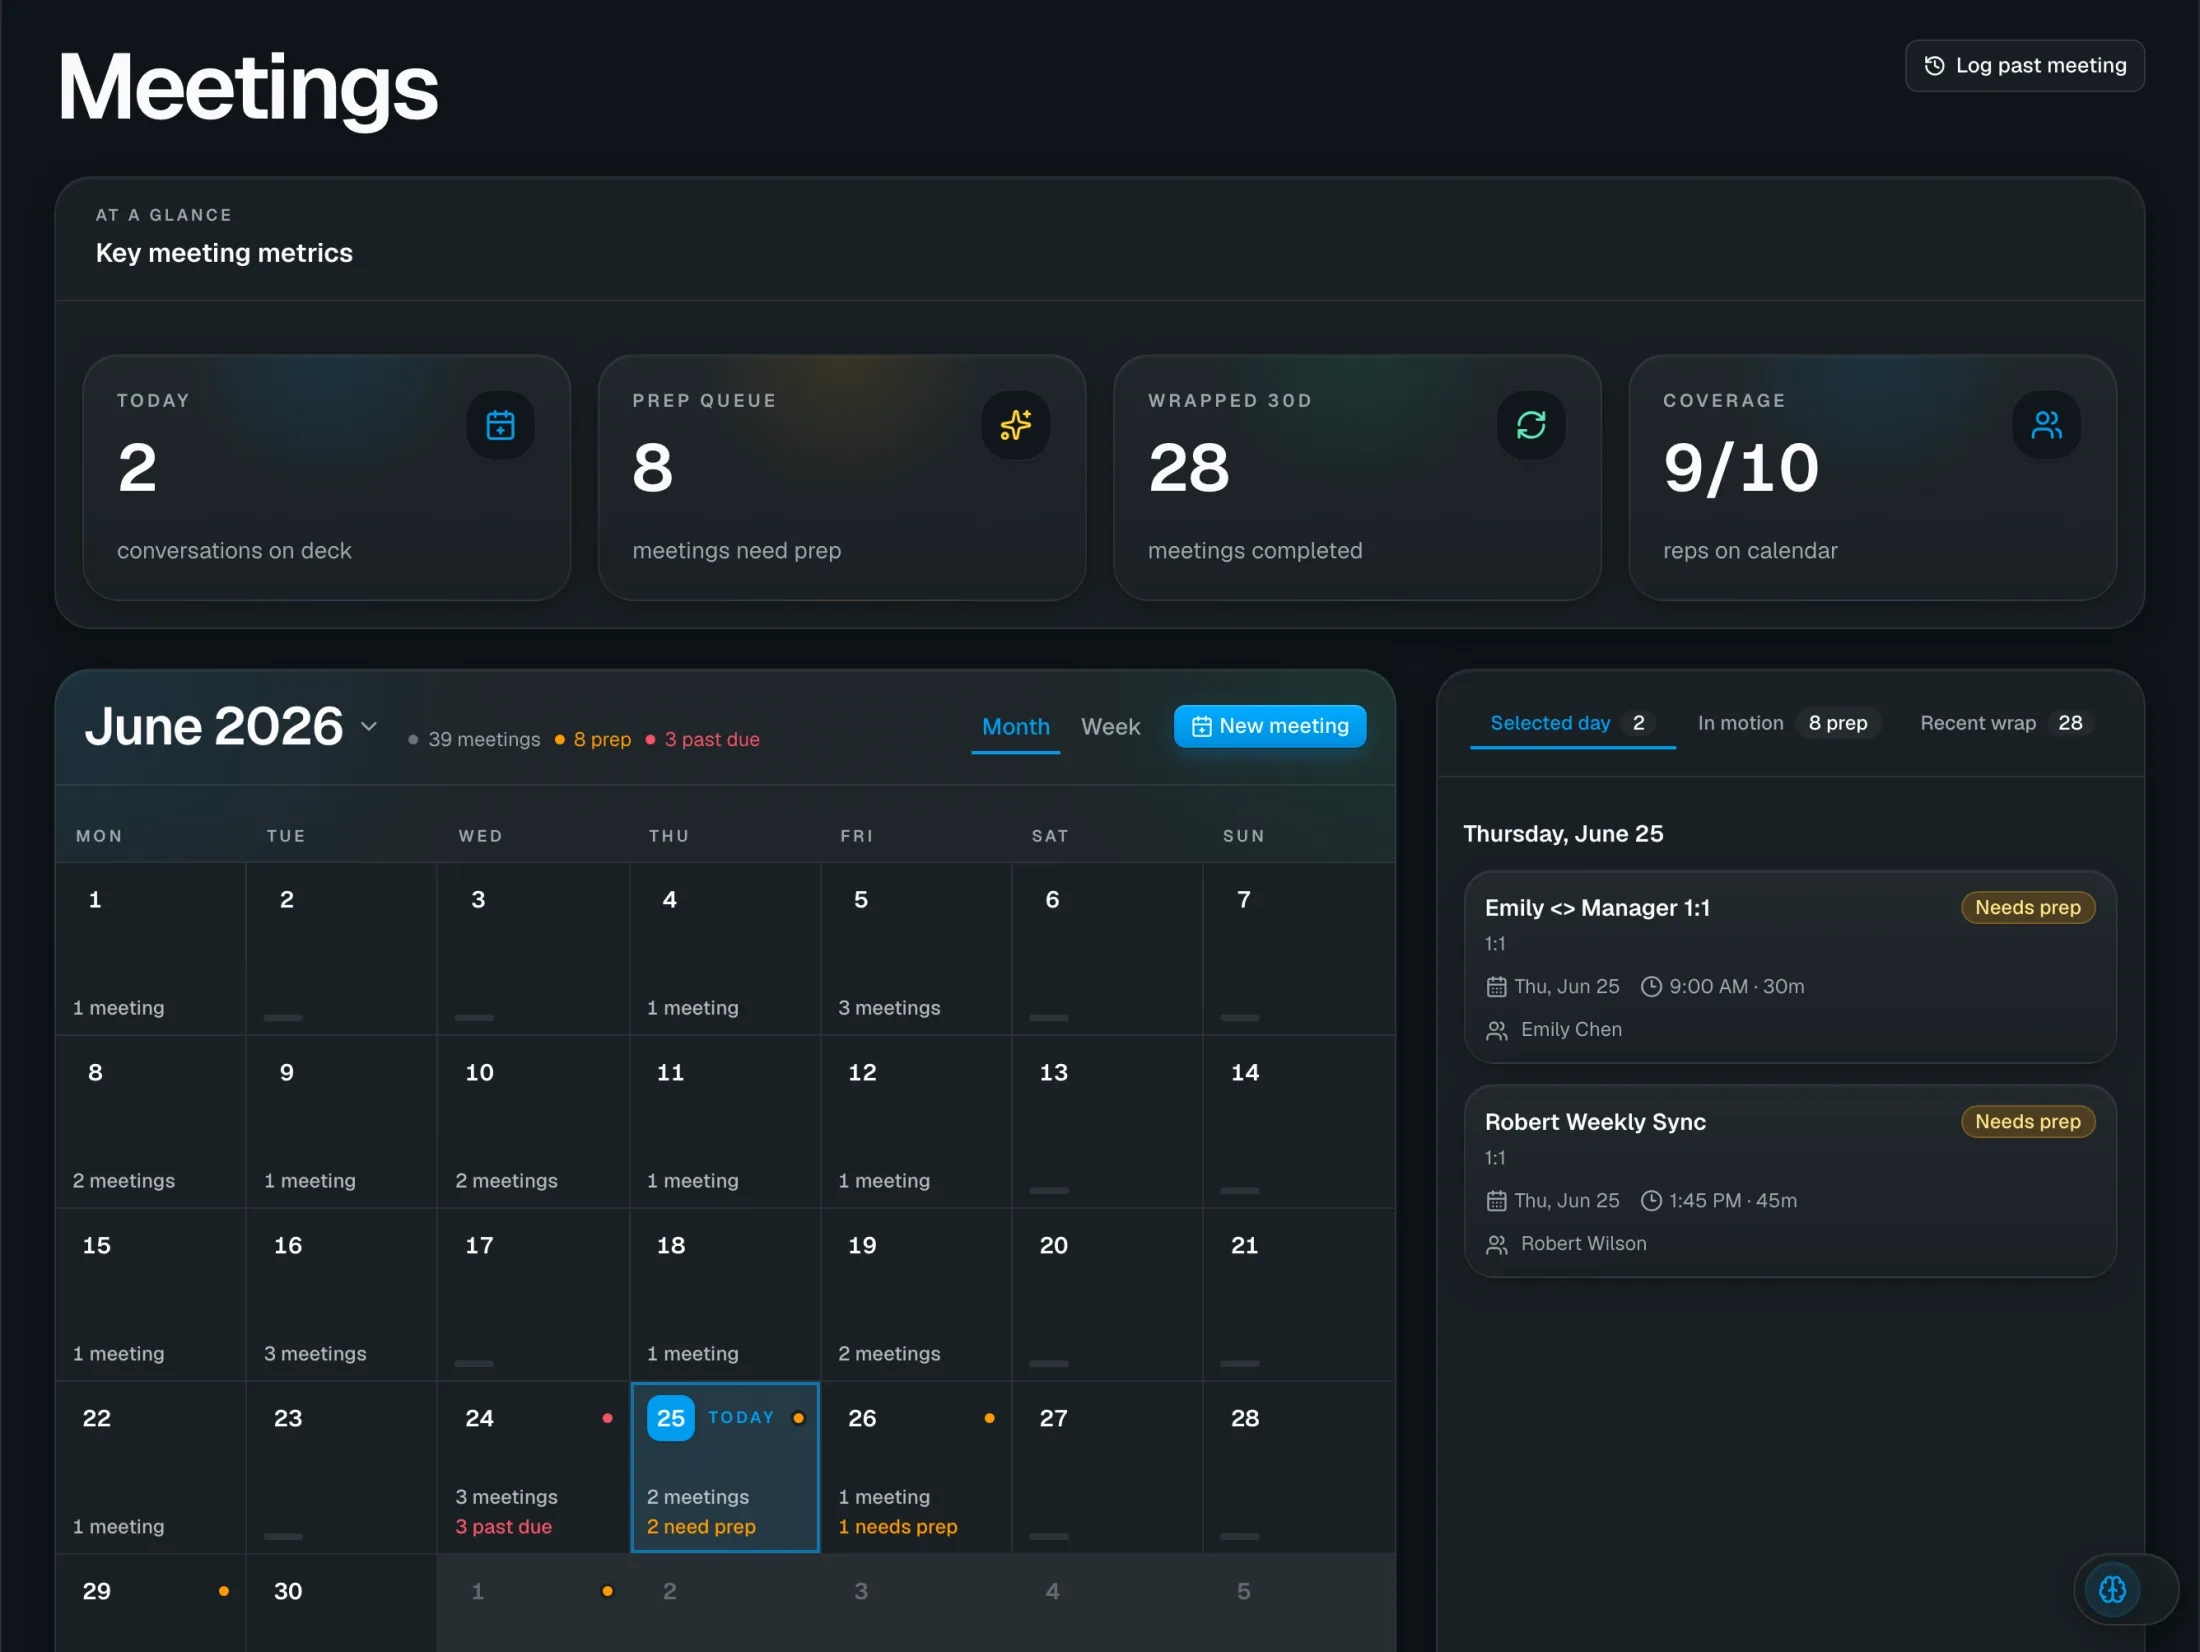The height and width of the screenshot is (1652, 2200).
Task: Click '2 need prep' text on June 25
Action: 700,1527
